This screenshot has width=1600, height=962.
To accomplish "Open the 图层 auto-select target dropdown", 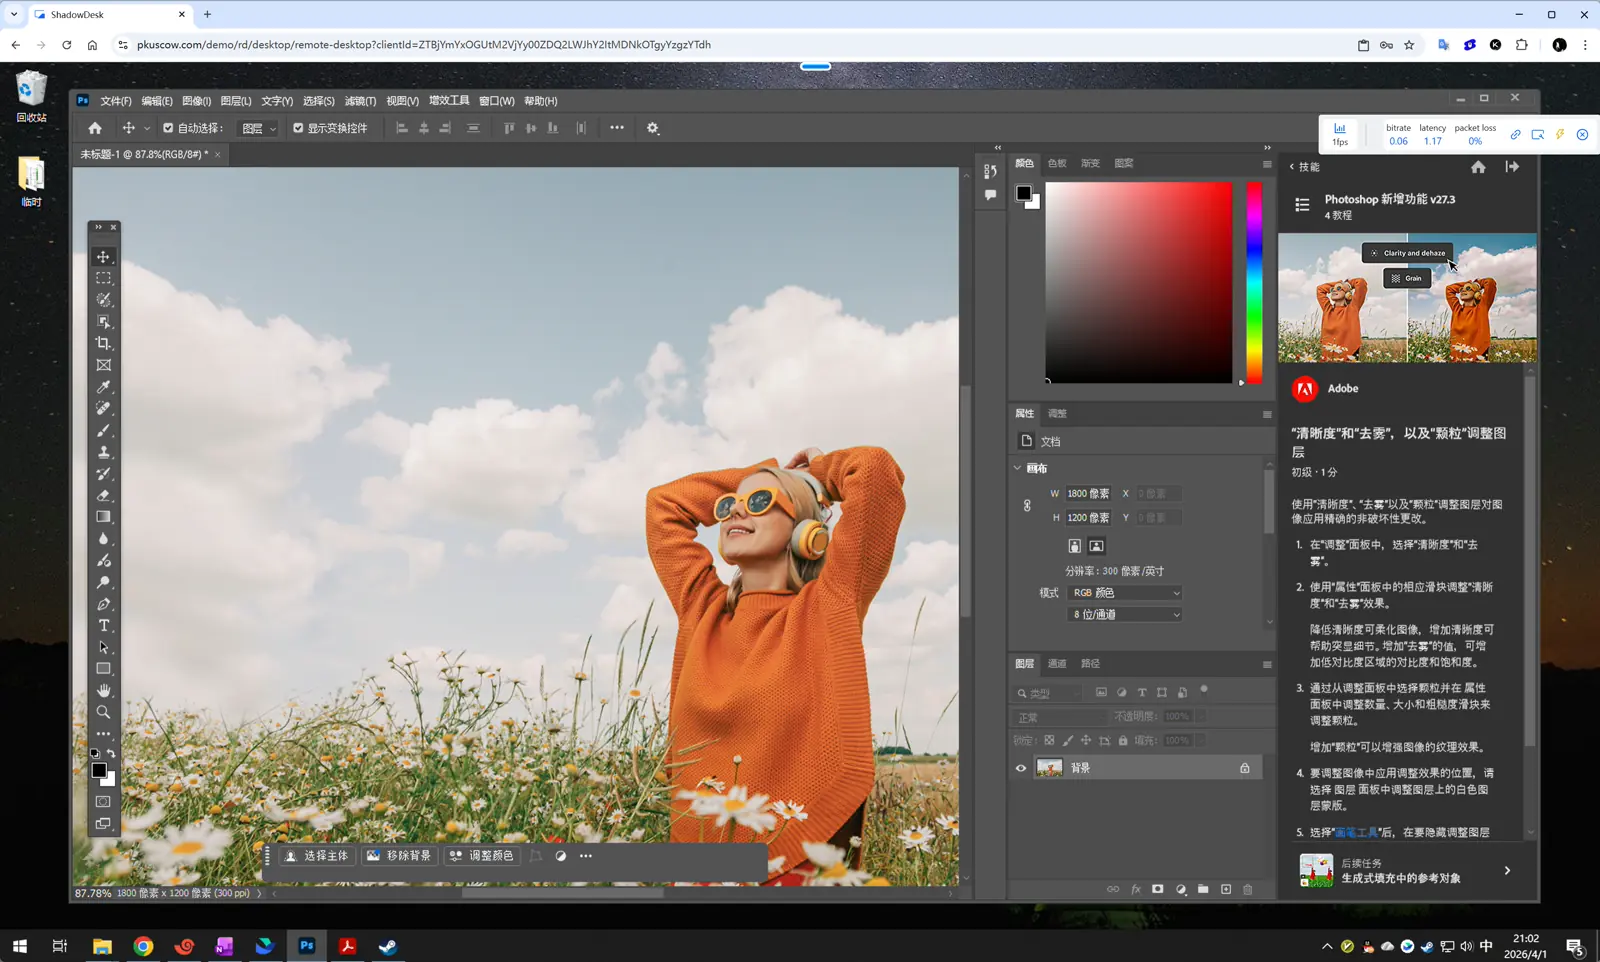I will click(258, 128).
